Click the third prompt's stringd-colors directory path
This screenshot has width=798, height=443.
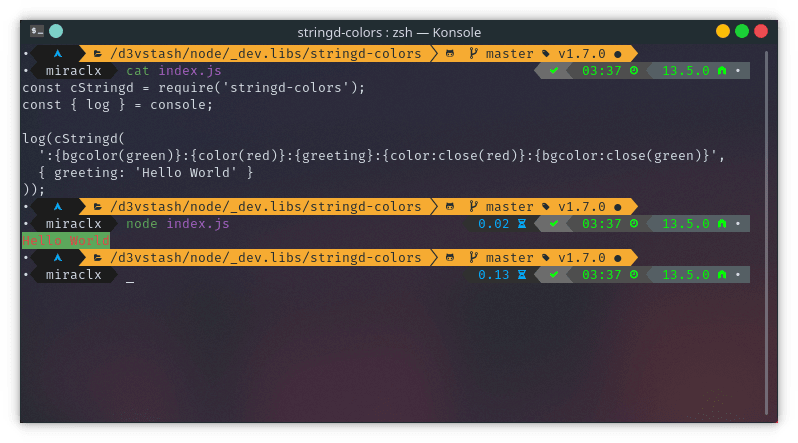point(266,258)
